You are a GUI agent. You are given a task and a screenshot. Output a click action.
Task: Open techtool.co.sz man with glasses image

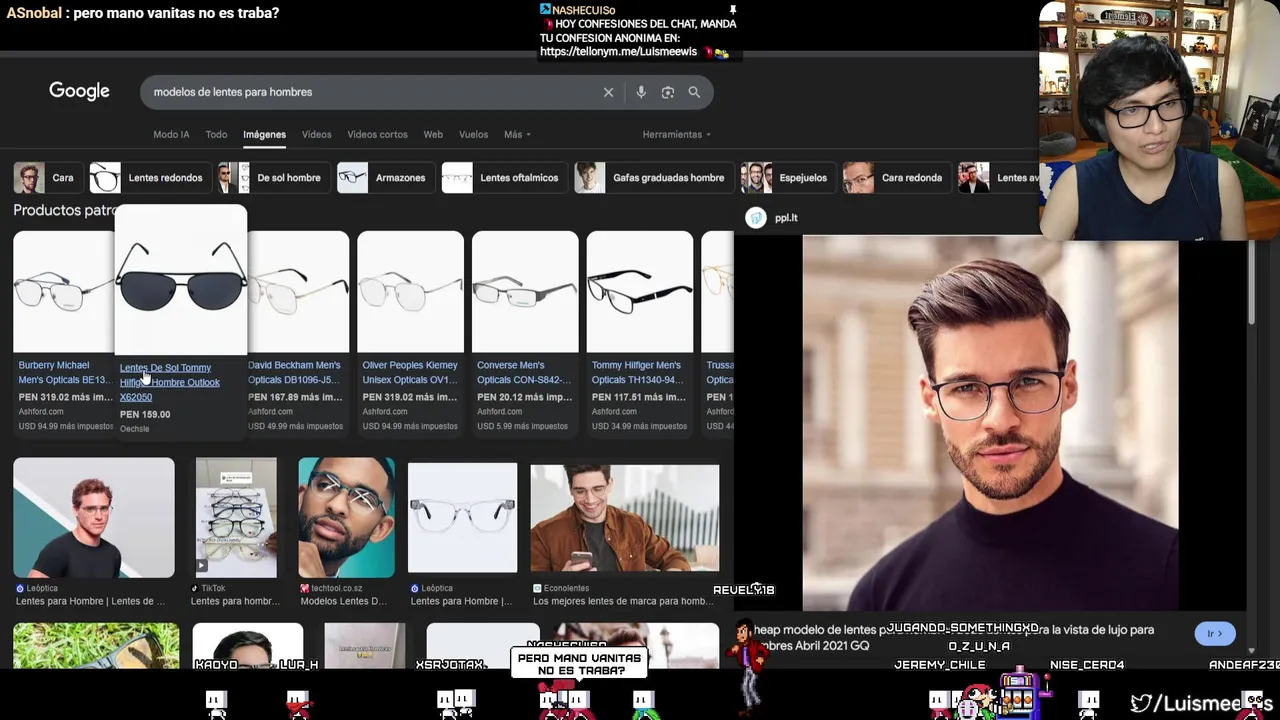[x=346, y=517]
